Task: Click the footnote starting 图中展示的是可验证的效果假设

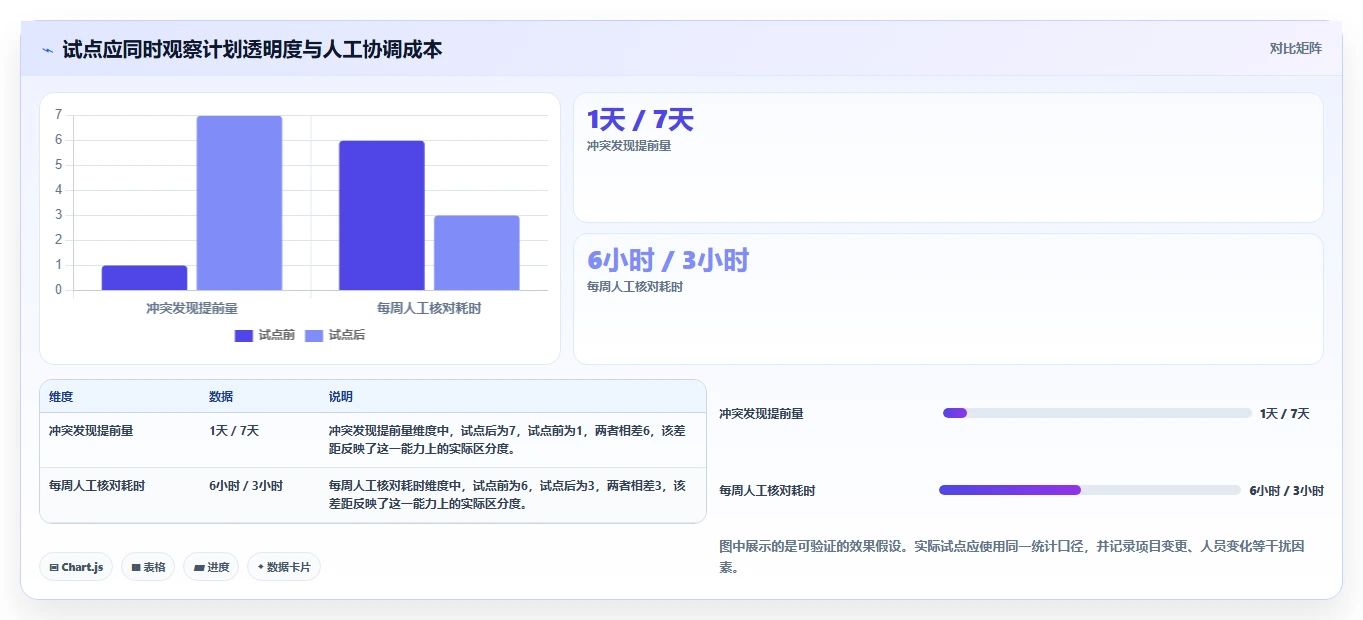Action: point(1012,556)
